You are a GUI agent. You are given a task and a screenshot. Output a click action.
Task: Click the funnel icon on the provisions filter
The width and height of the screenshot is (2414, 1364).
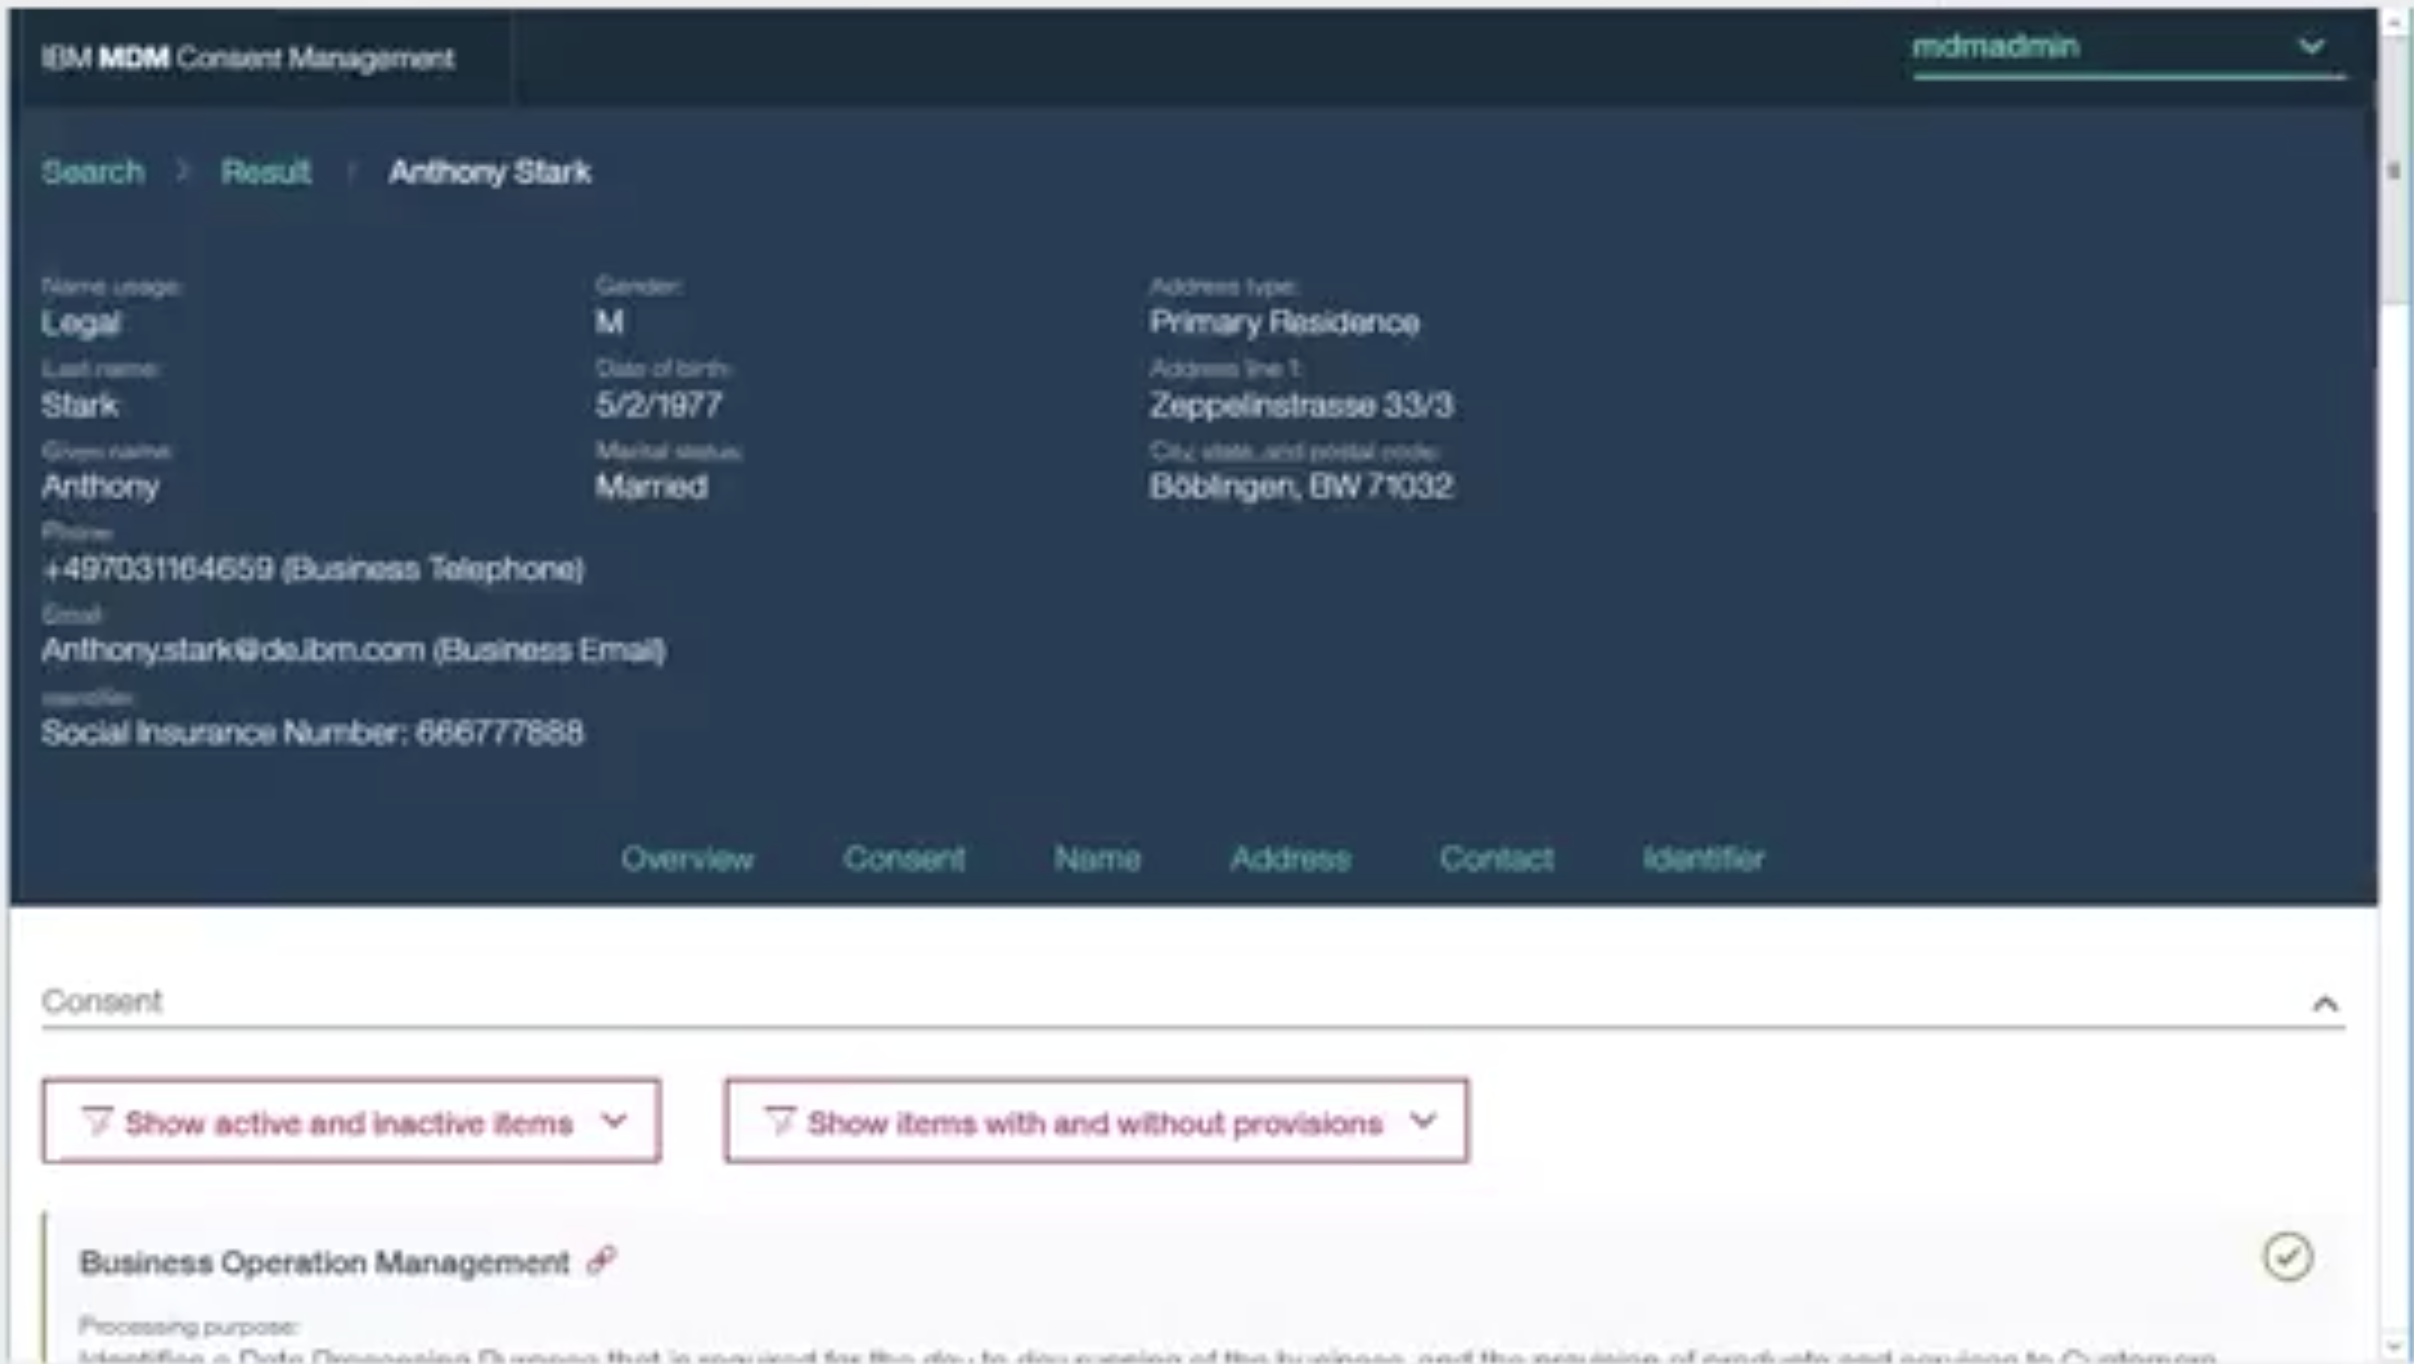pos(781,1121)
